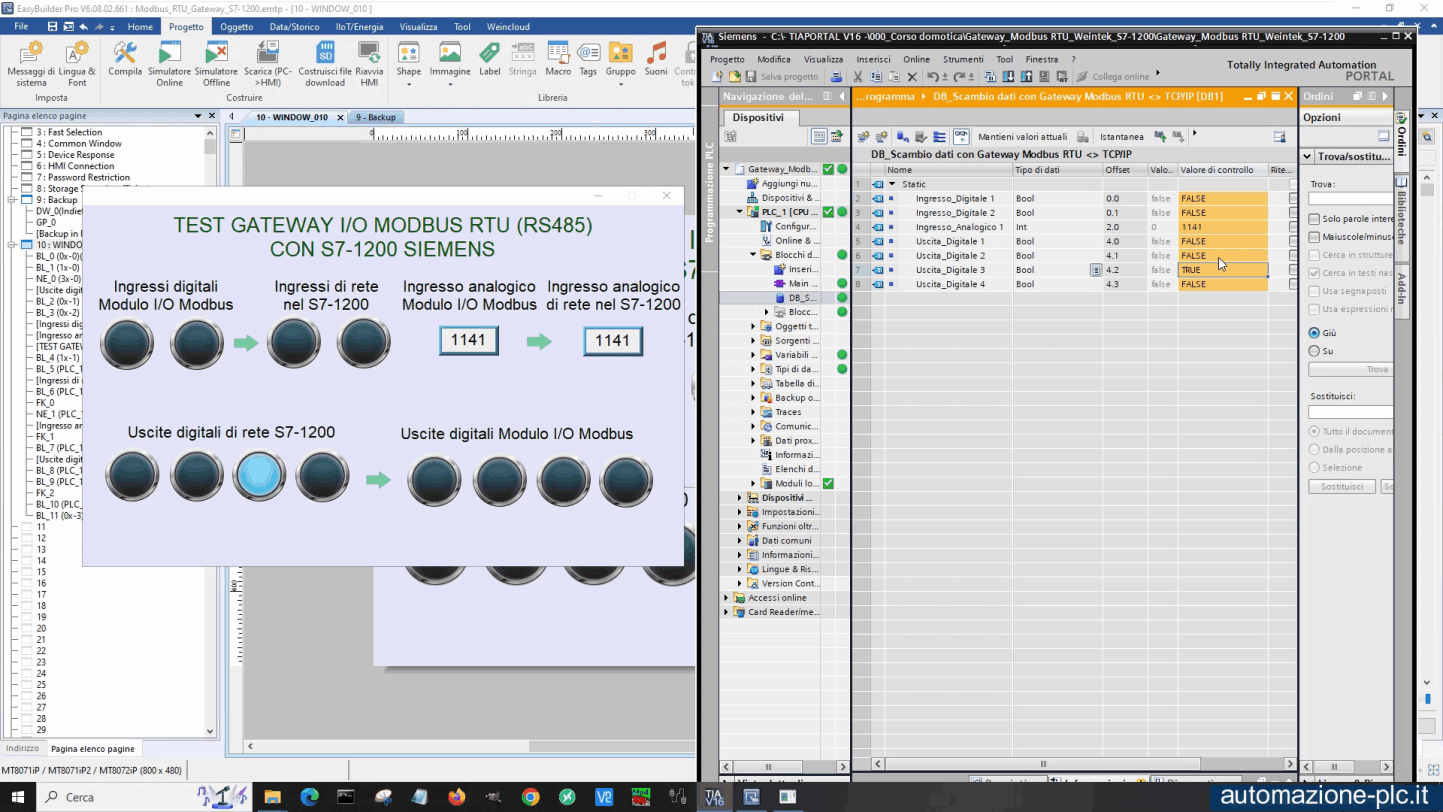Click the Delete X icon in TIA toolbar

click(911, 77)
